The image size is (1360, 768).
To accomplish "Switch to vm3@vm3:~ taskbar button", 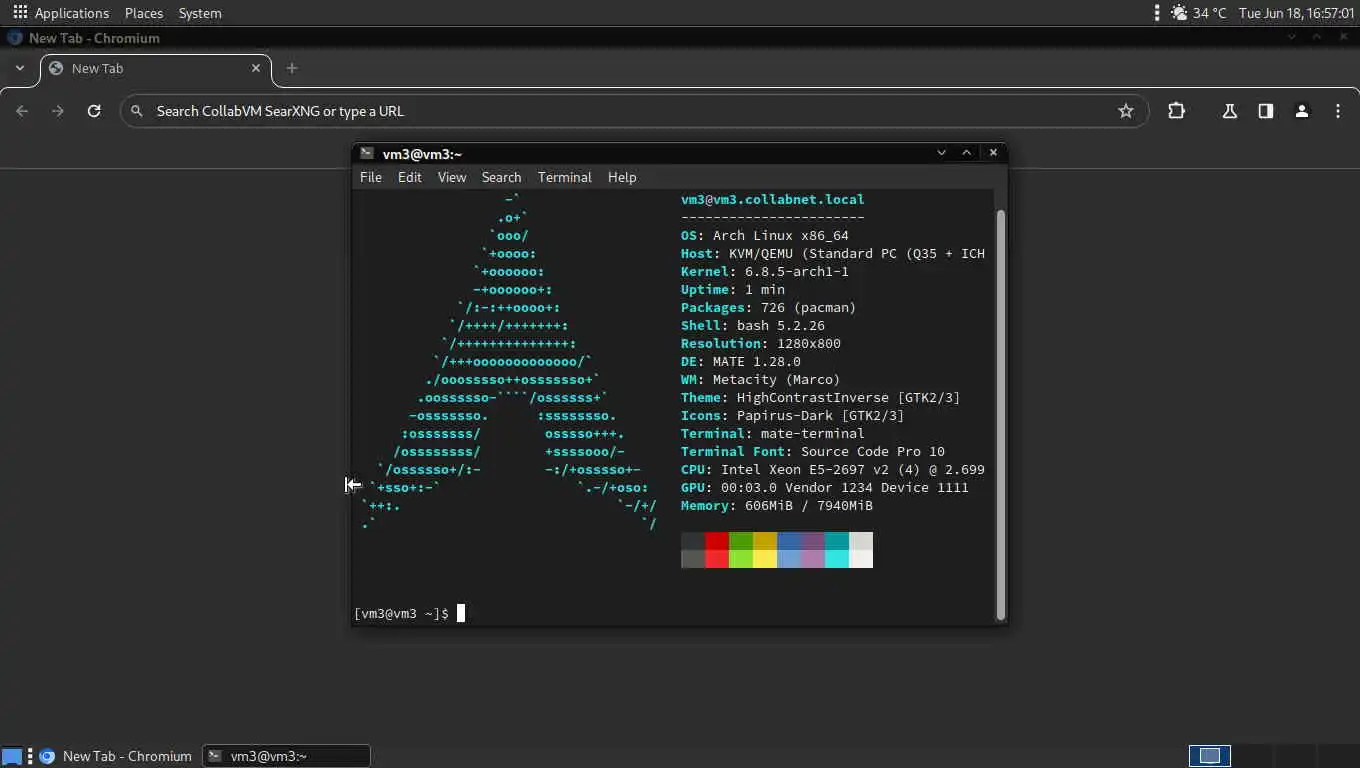I will 286,756.
